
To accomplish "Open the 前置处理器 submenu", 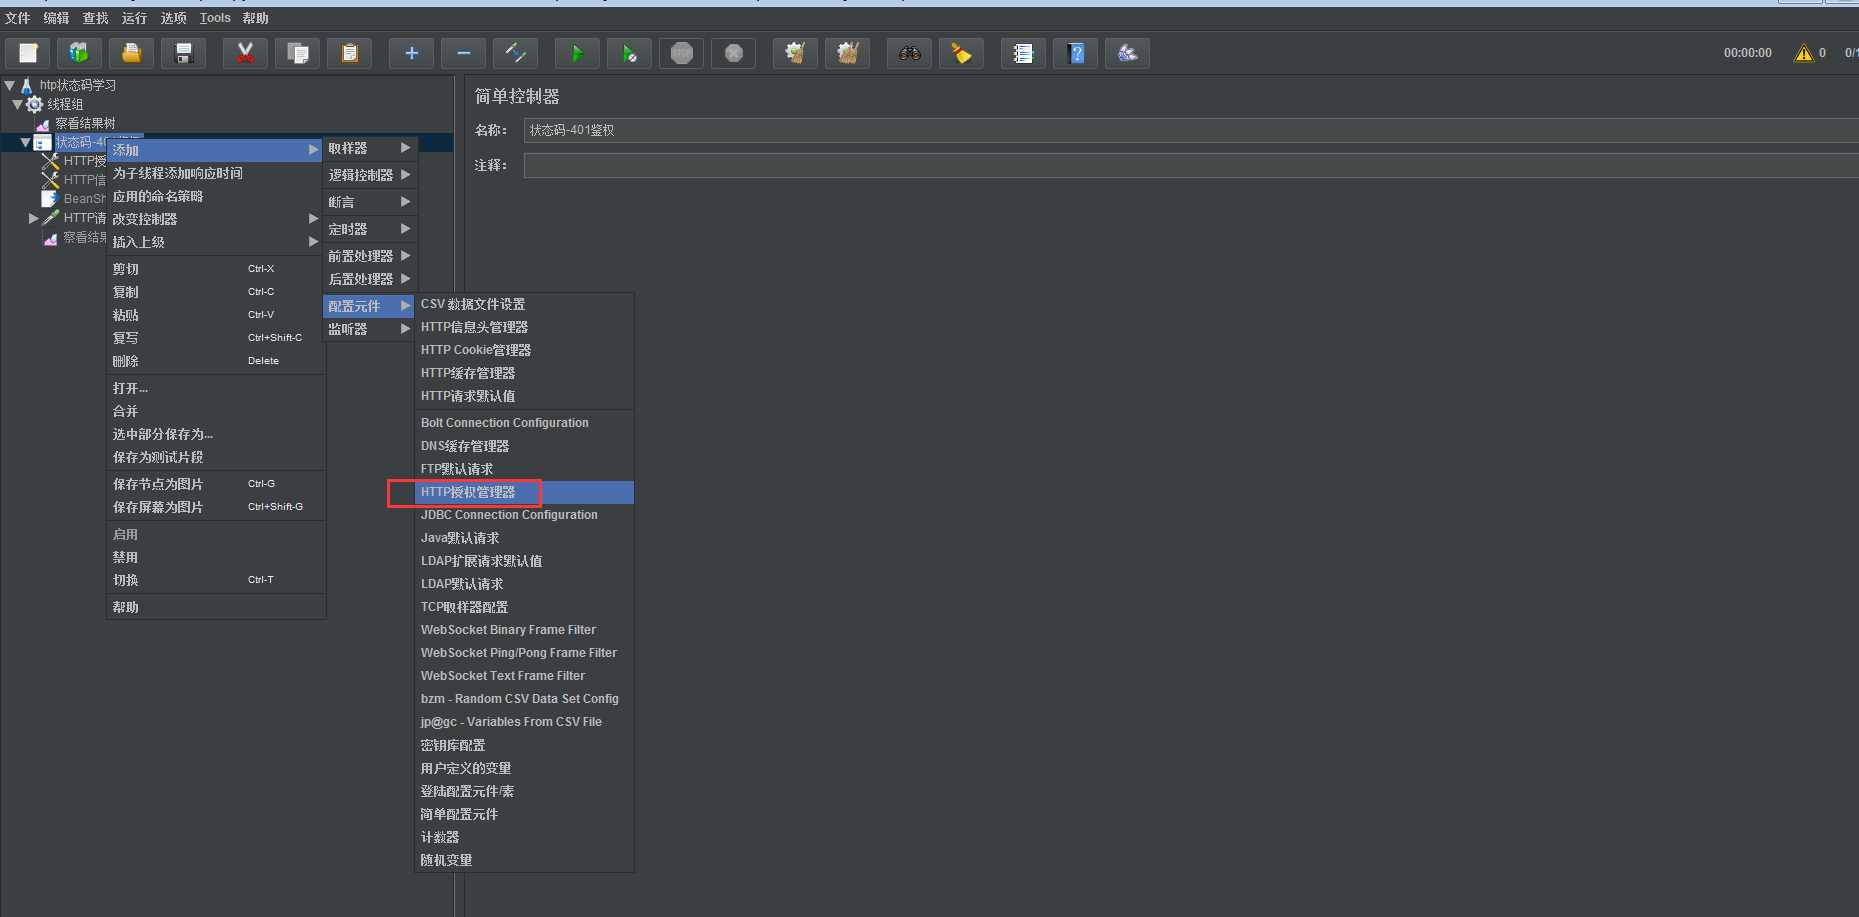I will (369, 256).
